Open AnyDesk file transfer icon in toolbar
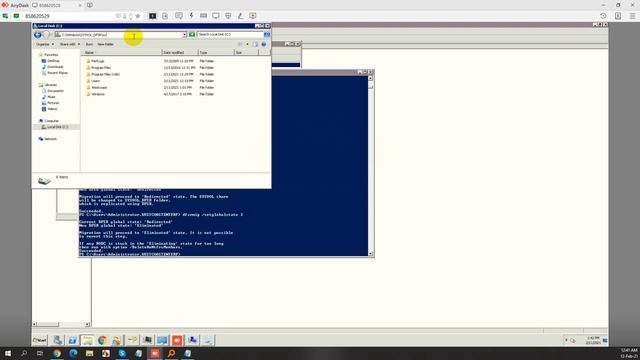Image resolution: width=640 pixels, height=360 pixels. pos(165,16)
